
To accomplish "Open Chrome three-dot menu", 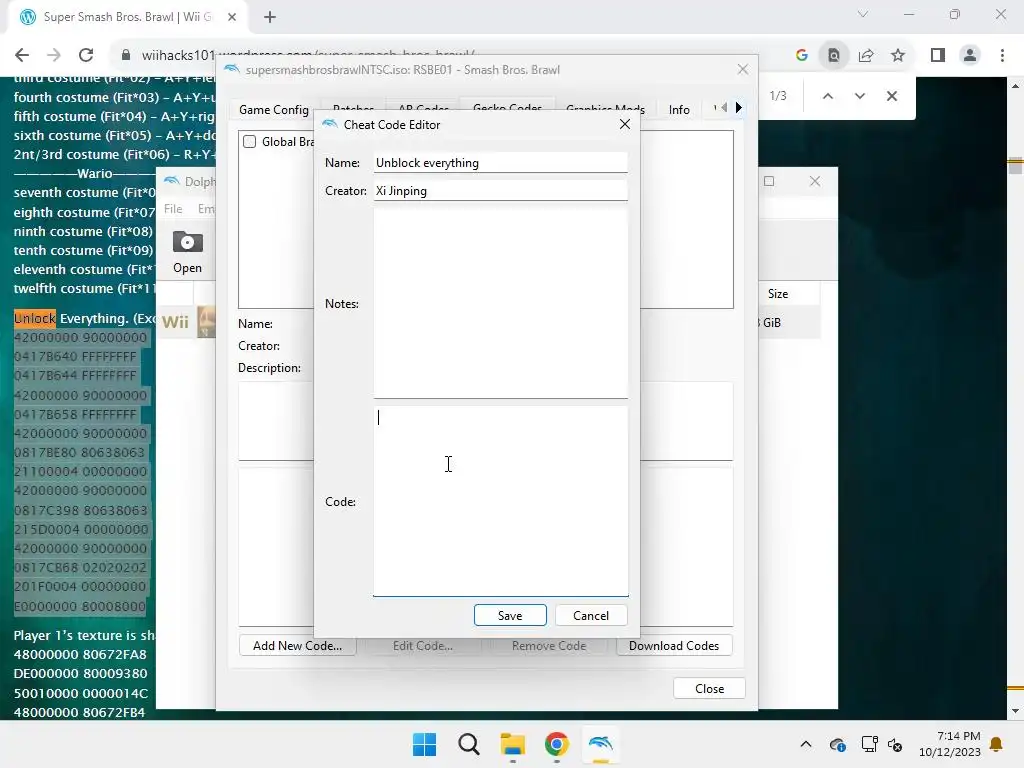I will tap(1002, 55).
